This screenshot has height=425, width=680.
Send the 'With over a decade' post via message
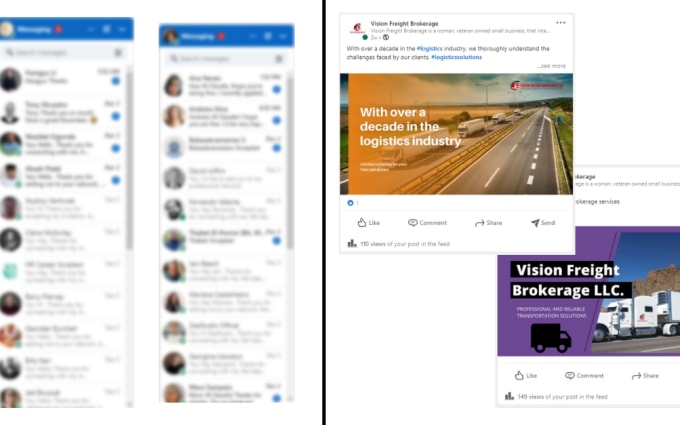[543, 222]
